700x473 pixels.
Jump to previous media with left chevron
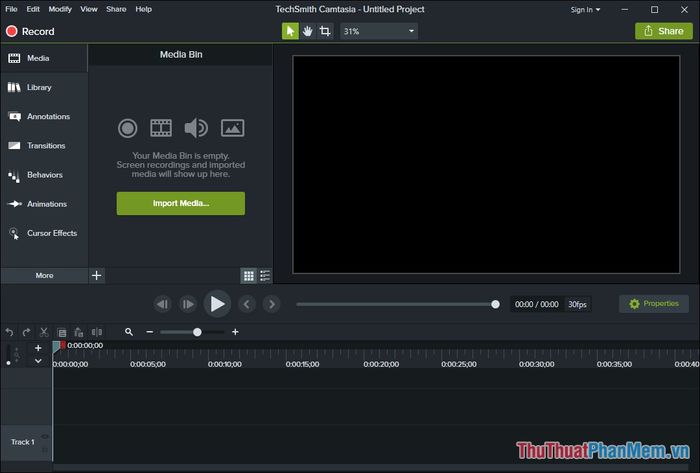point(247,304)
